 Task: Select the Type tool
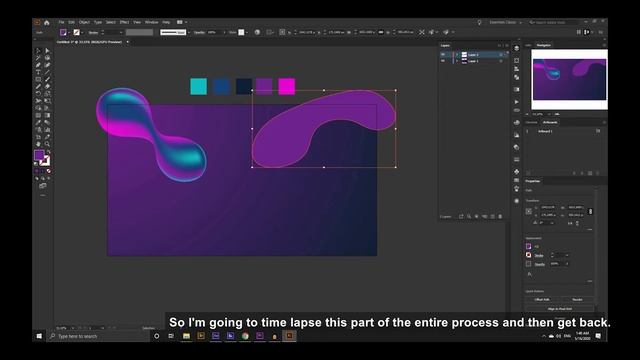38,72
